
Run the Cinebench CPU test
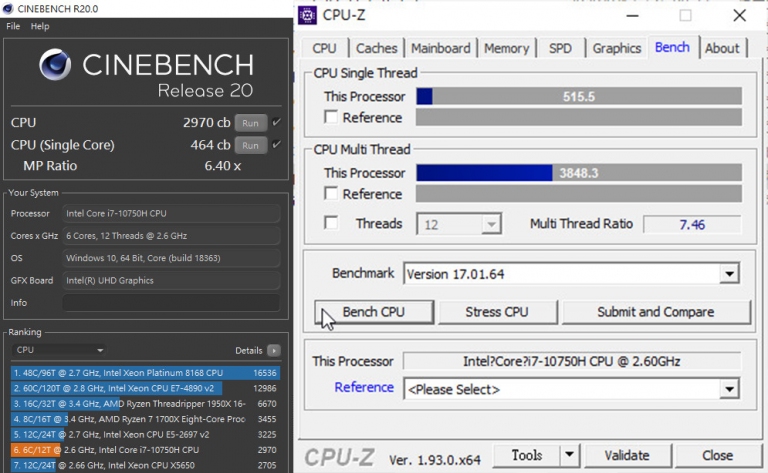[x=250, y=123]
